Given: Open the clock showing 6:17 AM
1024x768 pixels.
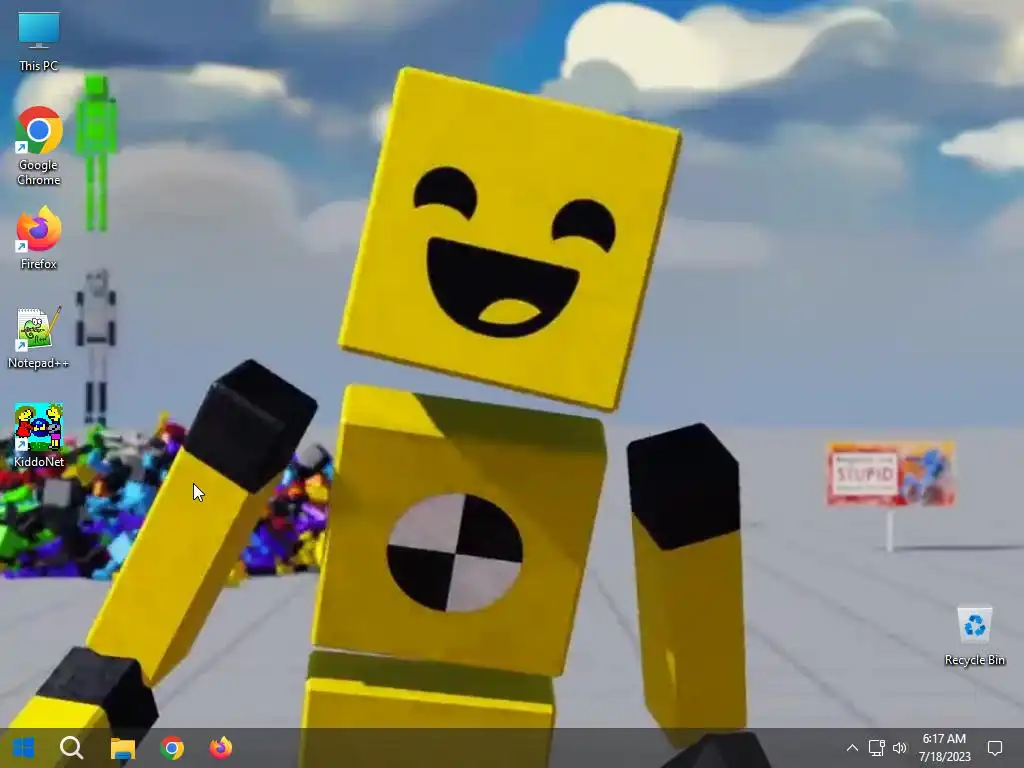Looking at the screenshot, I should pos(944,748).
